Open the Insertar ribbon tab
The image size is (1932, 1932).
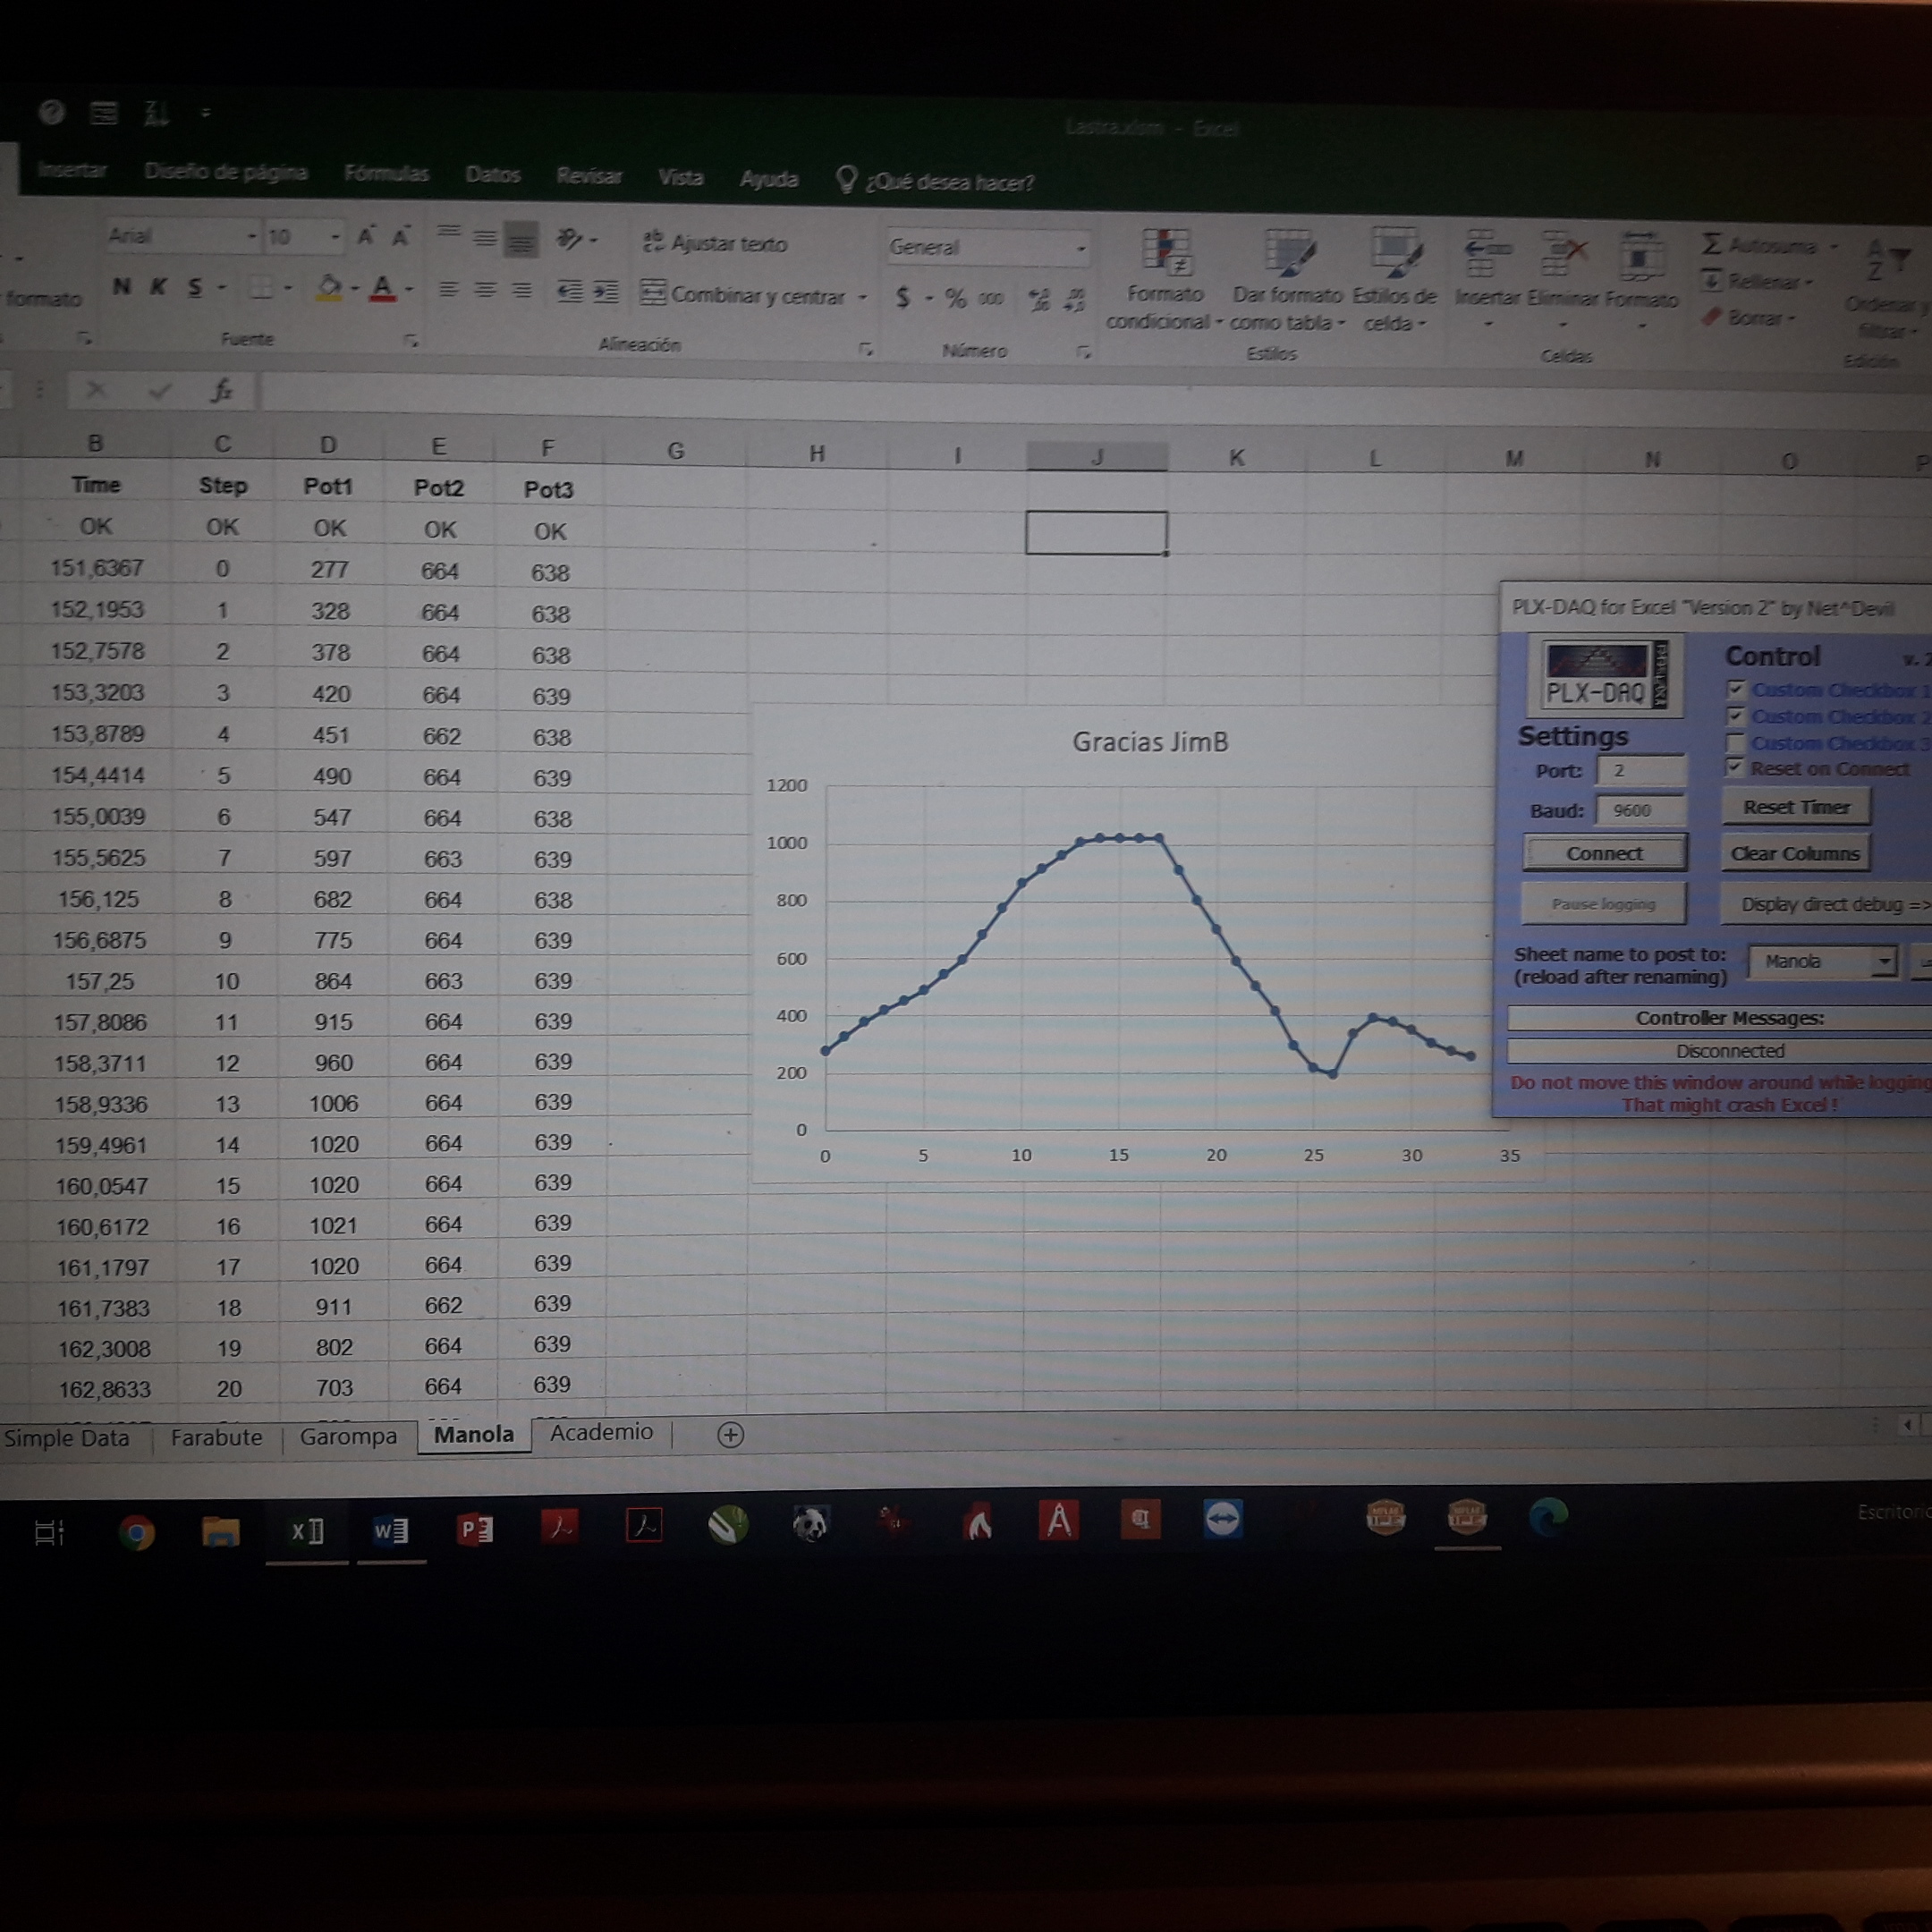pyautogui.click(x=72, y=170)
